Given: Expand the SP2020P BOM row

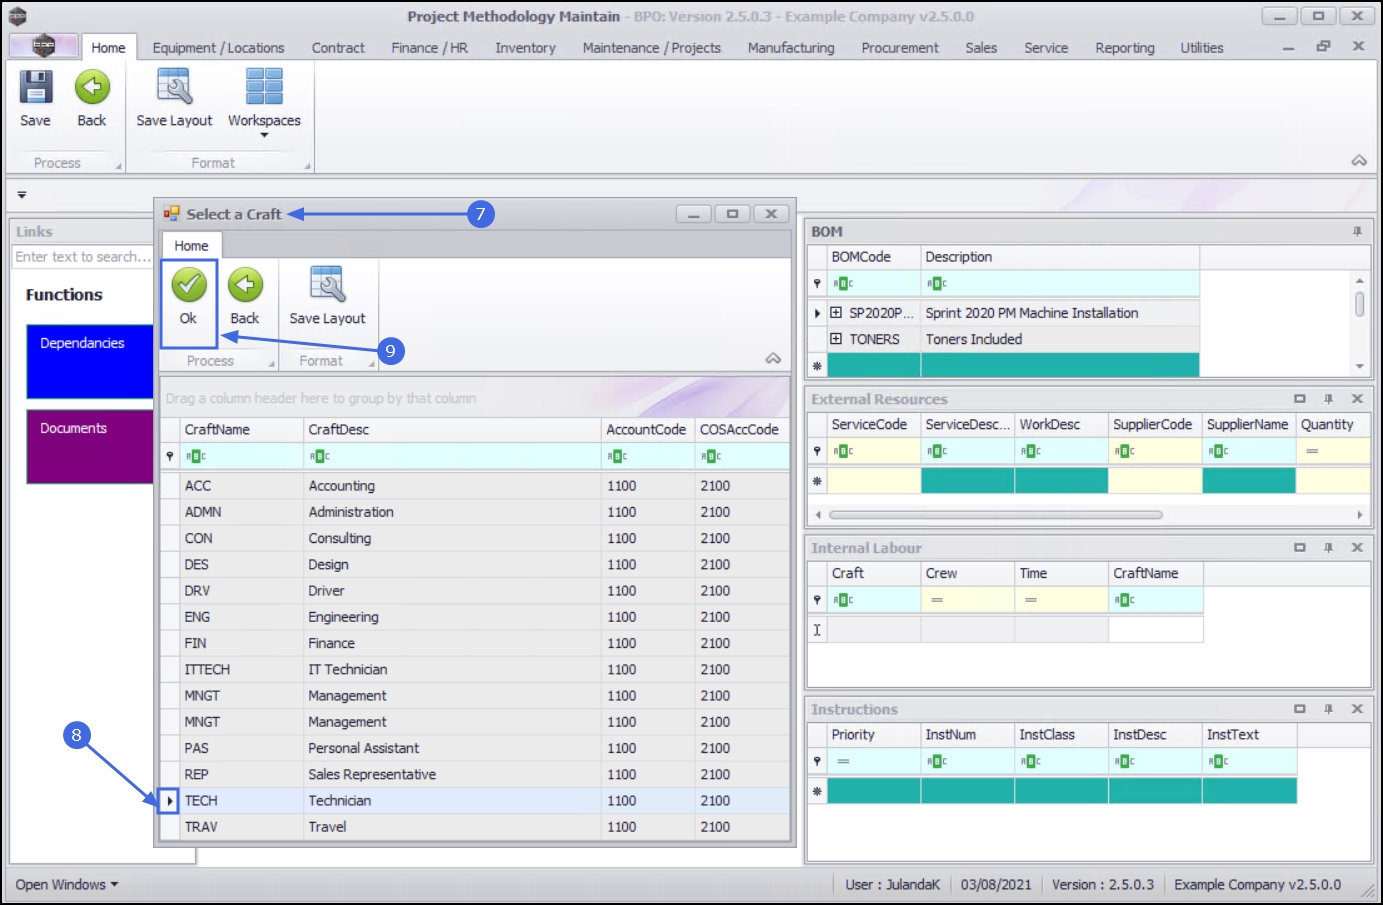Looking at the screenshot, I should click(836, 313).
